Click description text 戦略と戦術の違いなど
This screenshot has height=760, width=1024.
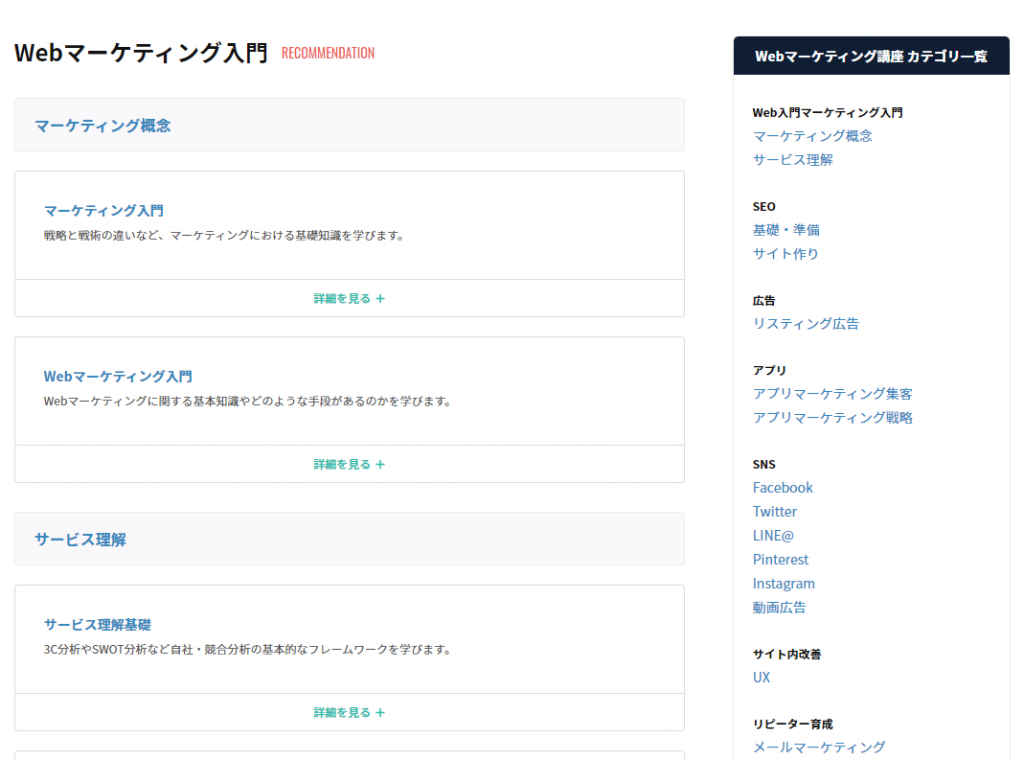(224, 236)
